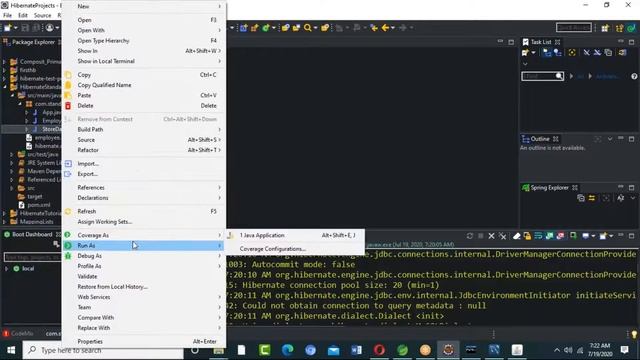This screenshot has width=640, height=360.
Task: Select the Boot Dashboard tab
Action: [32, 234]
